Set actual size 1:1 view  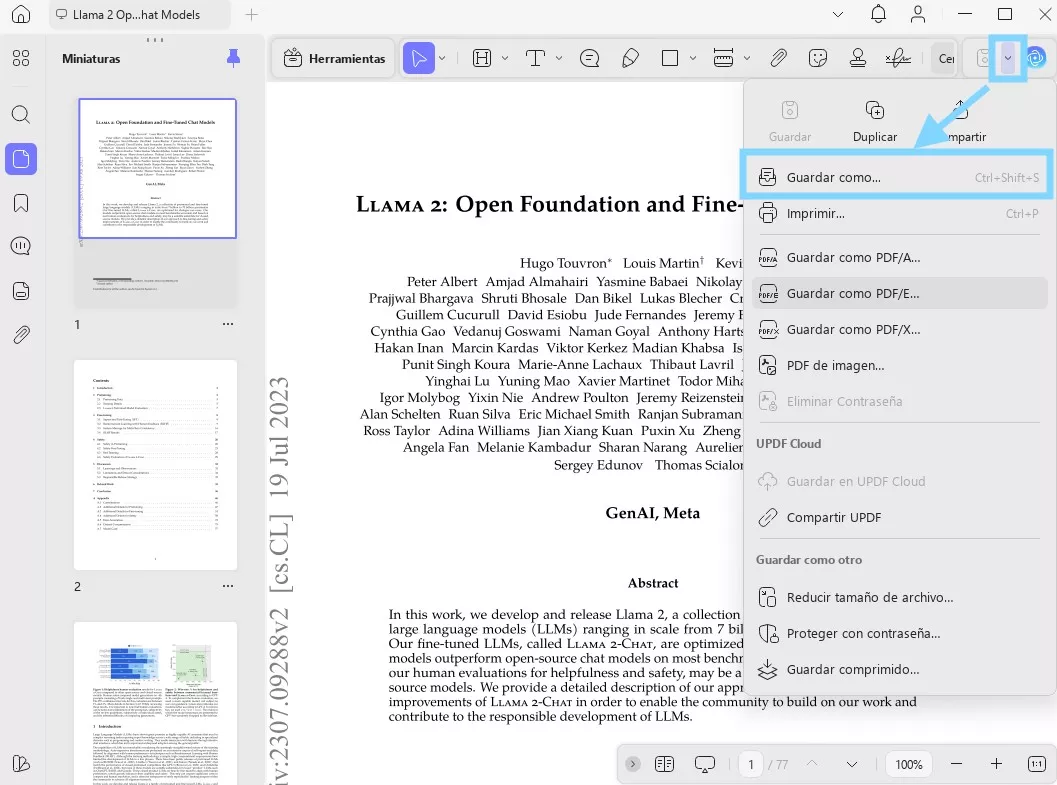pyautogui.click(x=1036, y=763)
